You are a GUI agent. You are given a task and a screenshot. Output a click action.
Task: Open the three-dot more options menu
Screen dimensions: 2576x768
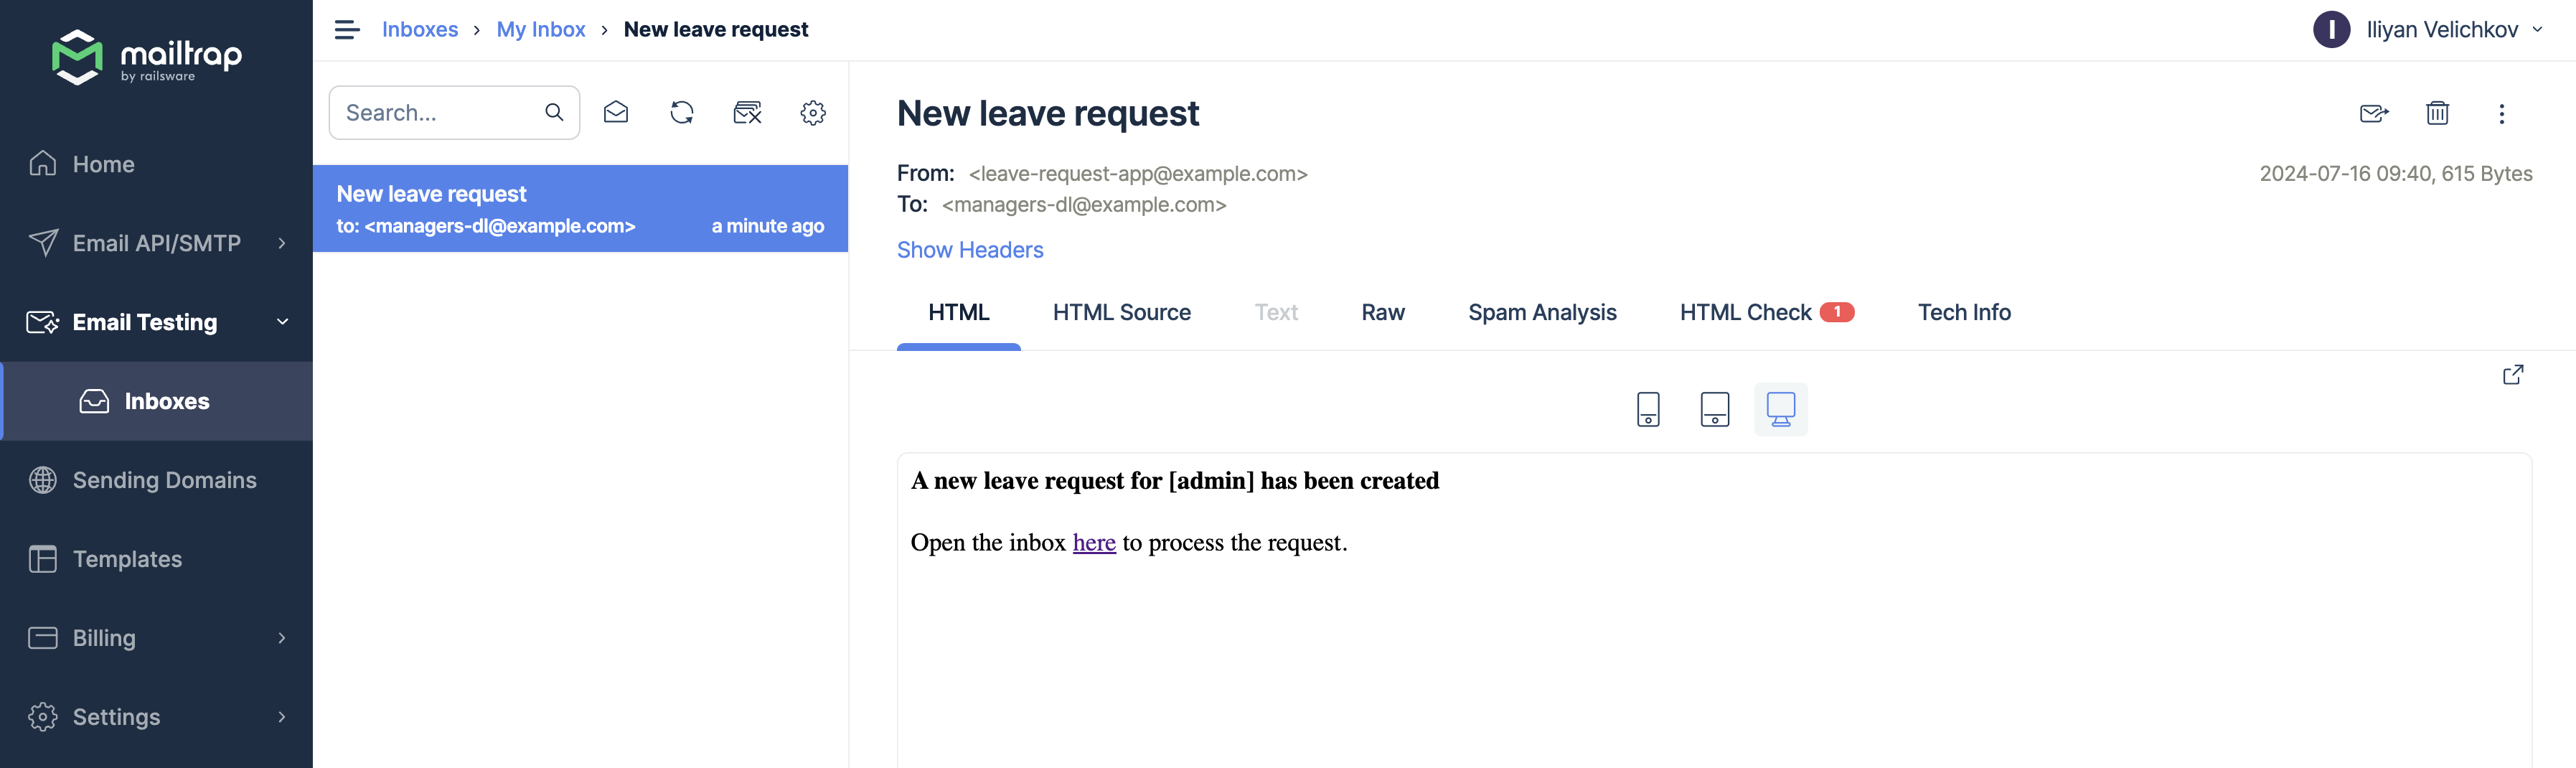[2501, 114]
